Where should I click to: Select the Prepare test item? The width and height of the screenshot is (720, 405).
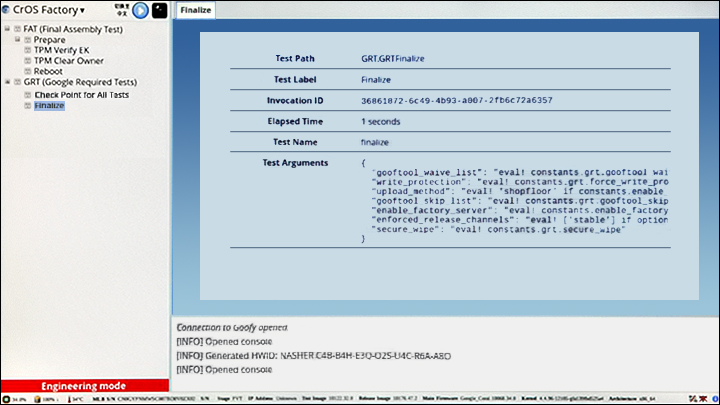click(49, 40)
